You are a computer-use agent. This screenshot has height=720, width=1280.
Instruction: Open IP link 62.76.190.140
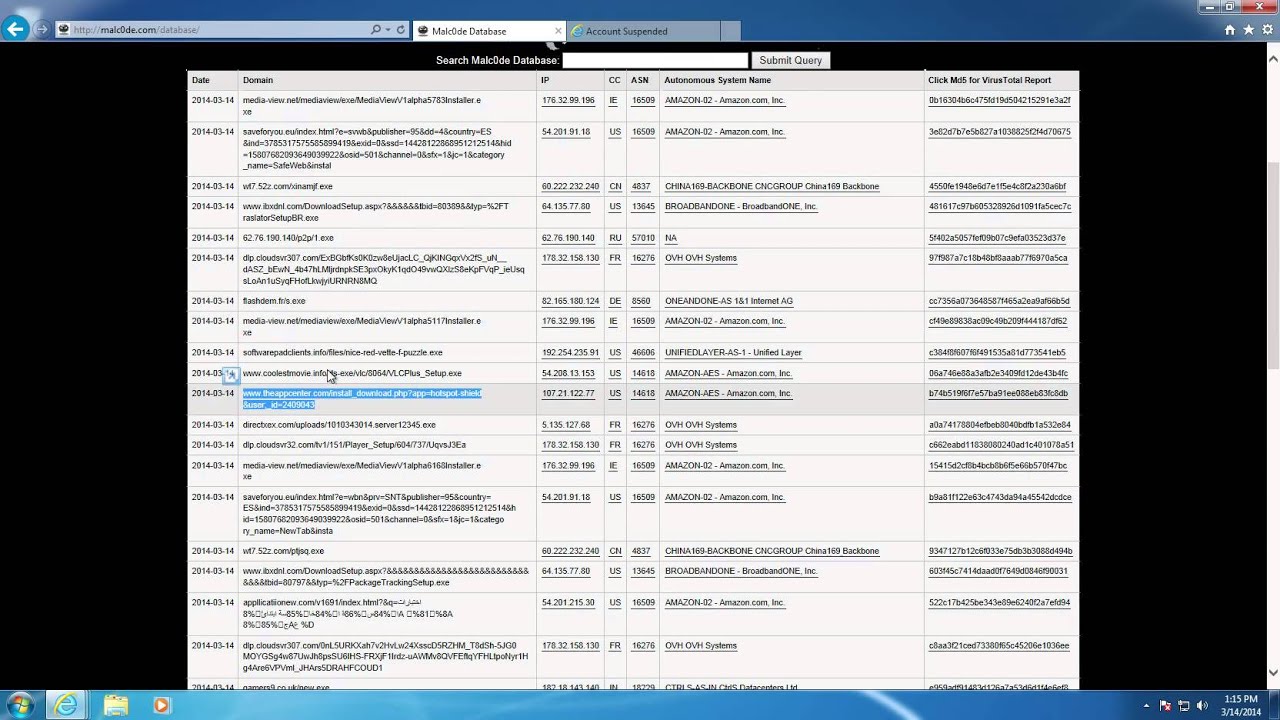tap(568, 238)
